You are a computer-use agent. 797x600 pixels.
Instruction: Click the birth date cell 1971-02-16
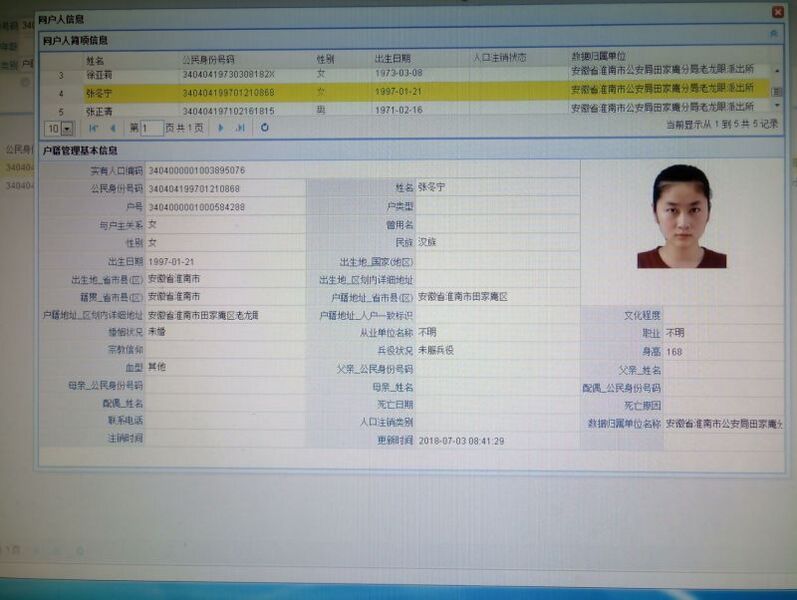(398, 110)
